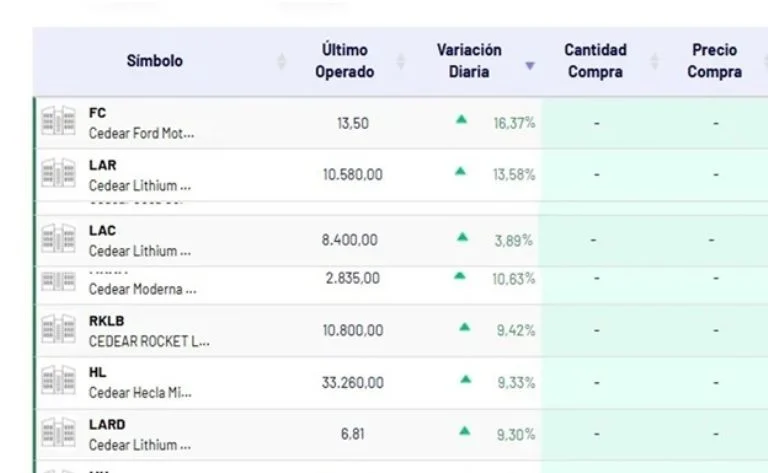The image size is (768, 473).
Task: Open the FC Cedear Ford Motor symbol
Action: 140,123
